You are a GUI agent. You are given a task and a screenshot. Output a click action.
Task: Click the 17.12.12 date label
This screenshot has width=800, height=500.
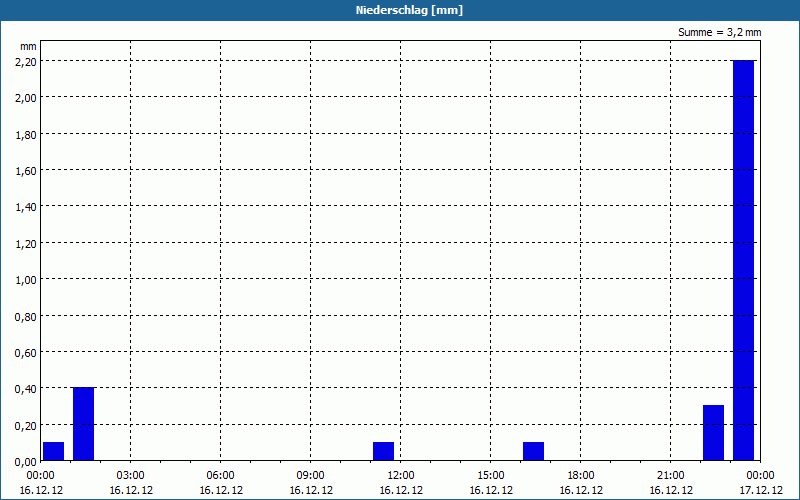[761, 490]
